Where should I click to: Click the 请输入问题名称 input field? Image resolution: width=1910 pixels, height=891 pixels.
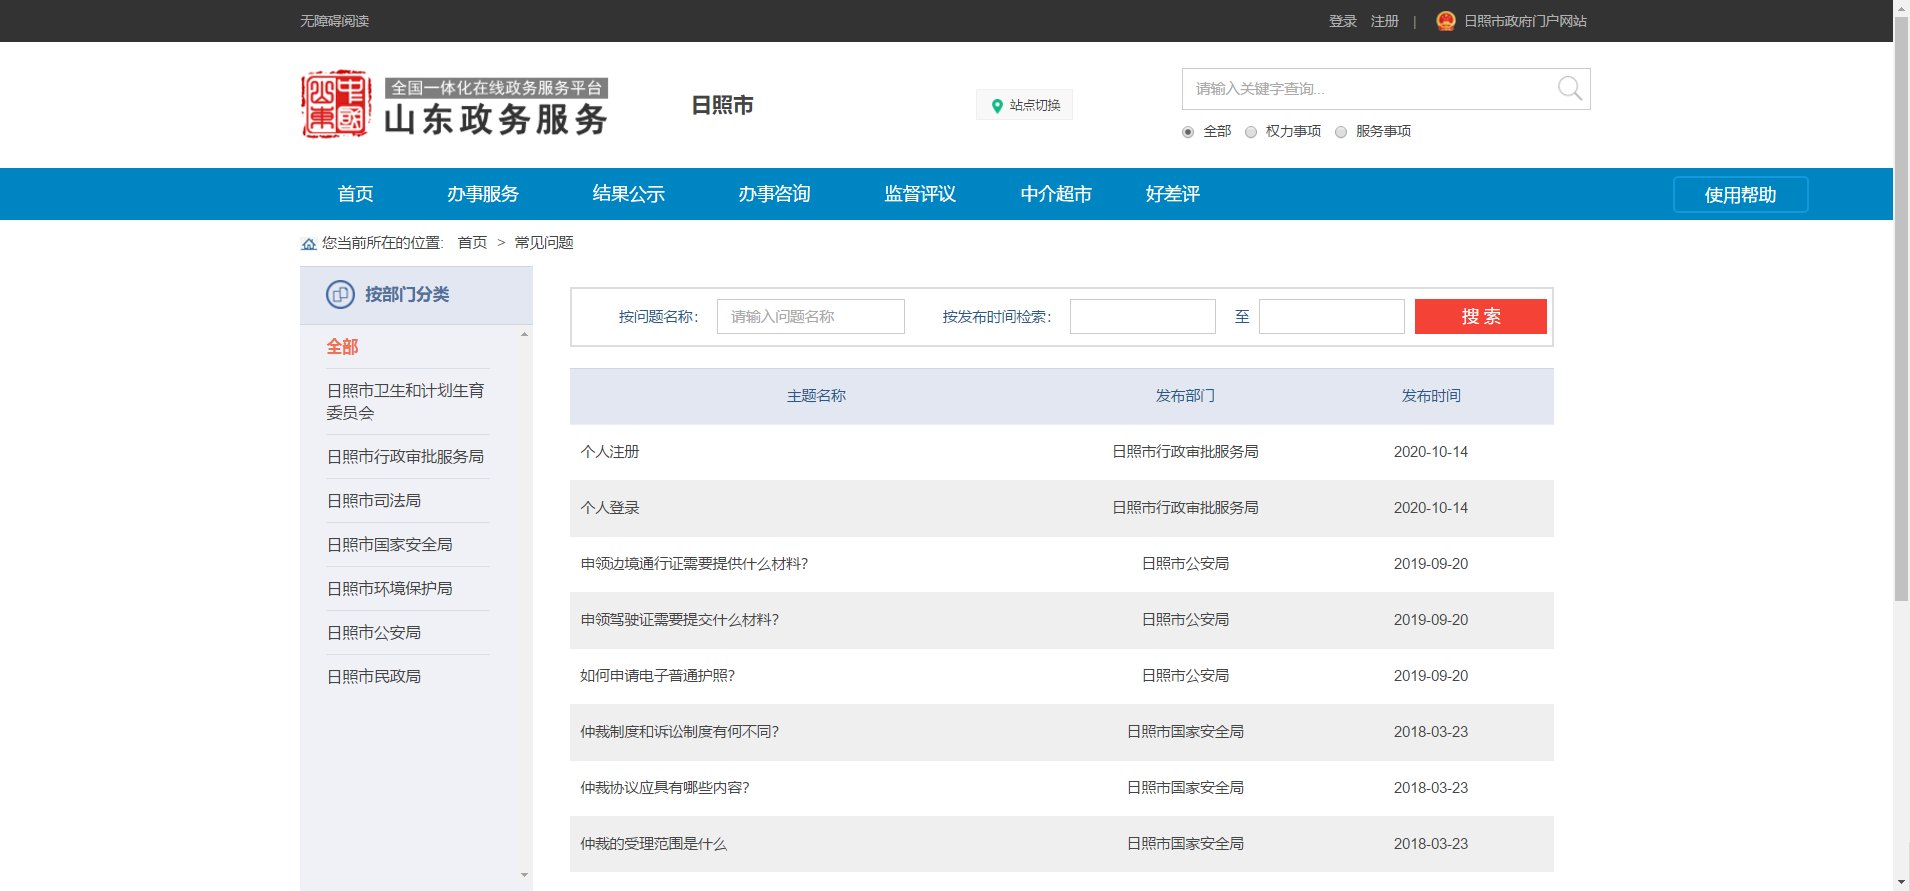click(x=810, y=317)
